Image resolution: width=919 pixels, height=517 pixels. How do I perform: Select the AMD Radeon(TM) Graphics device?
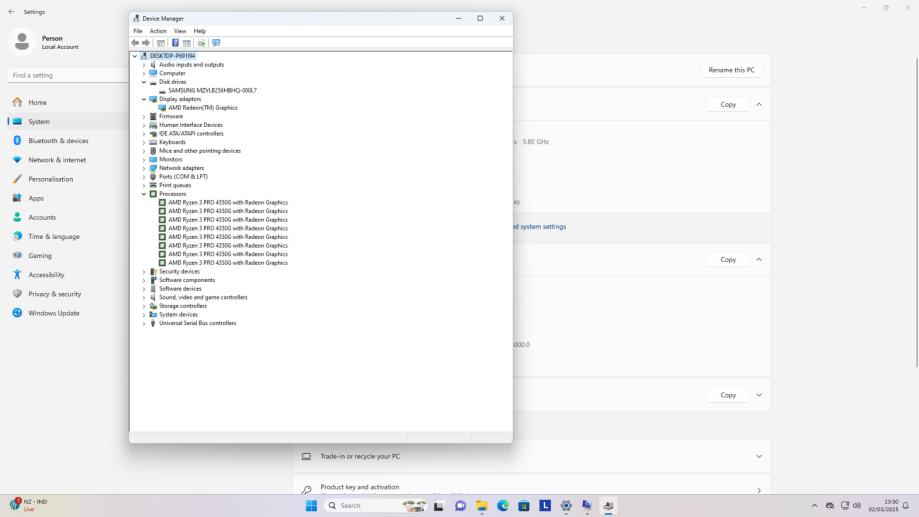click(x=202, y=107)
